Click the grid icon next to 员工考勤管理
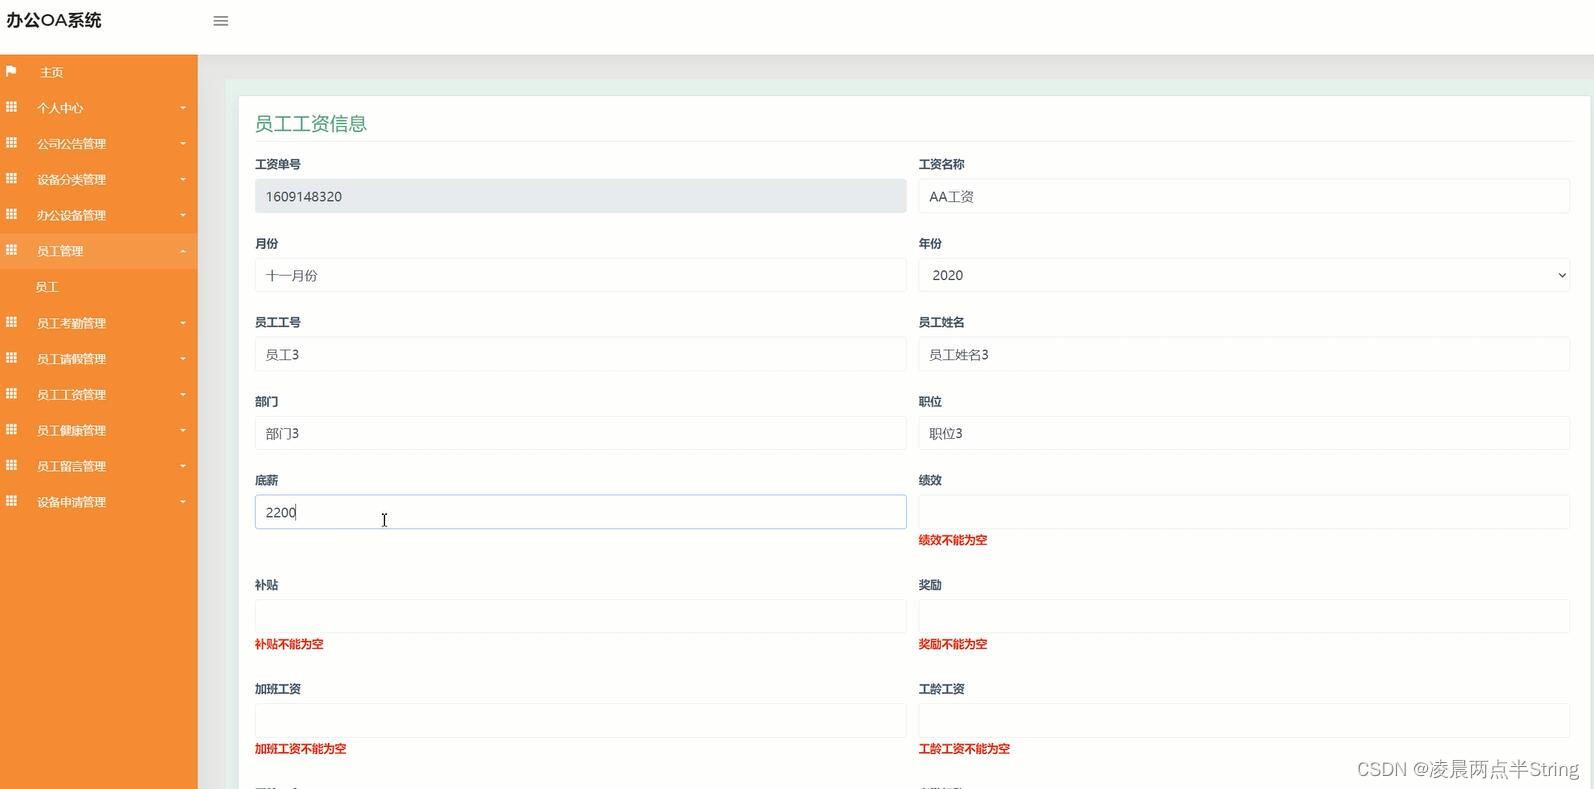 pyautogui.click(x=11, y=322)
